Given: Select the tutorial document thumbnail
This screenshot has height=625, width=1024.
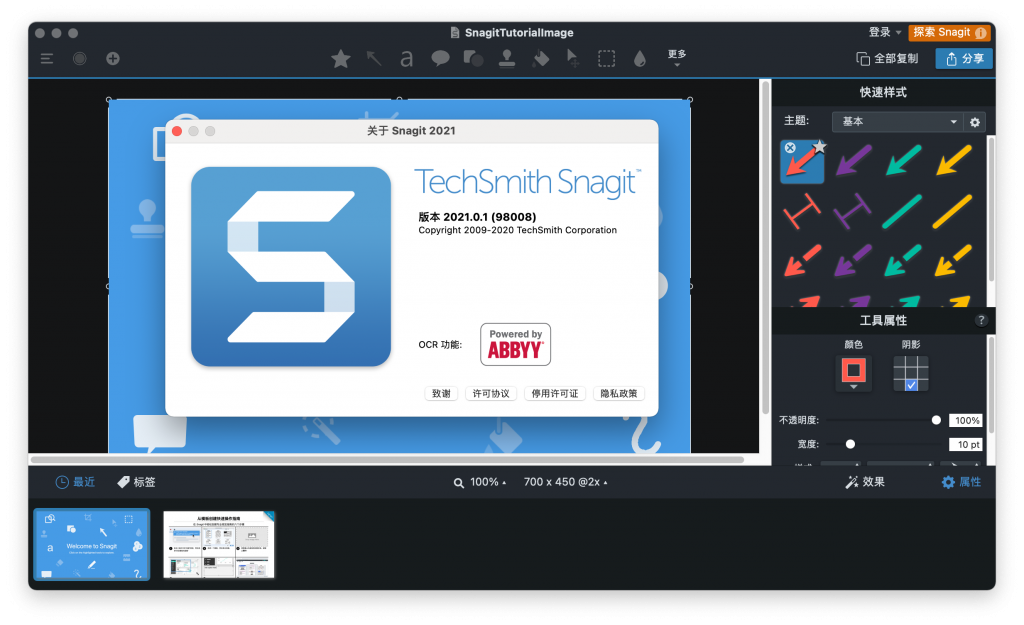Looking at the screenshot, I should coord(219,545).
